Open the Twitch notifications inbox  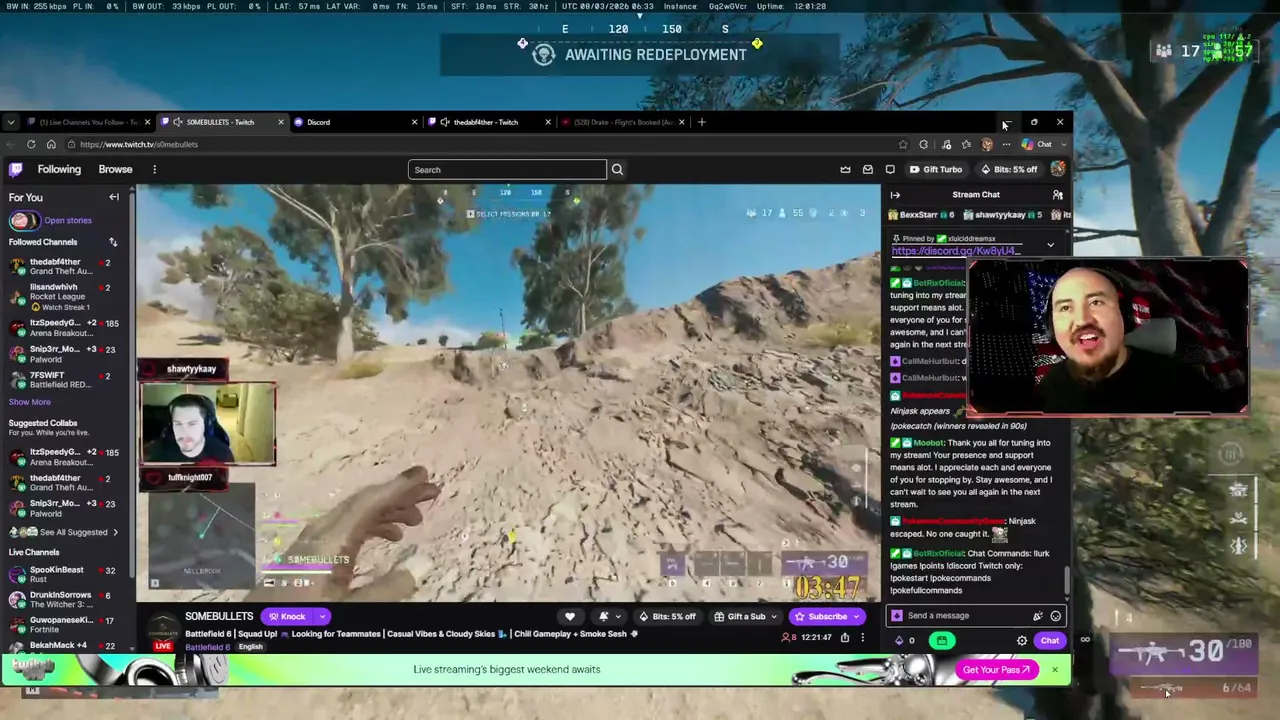pos(868,170)
